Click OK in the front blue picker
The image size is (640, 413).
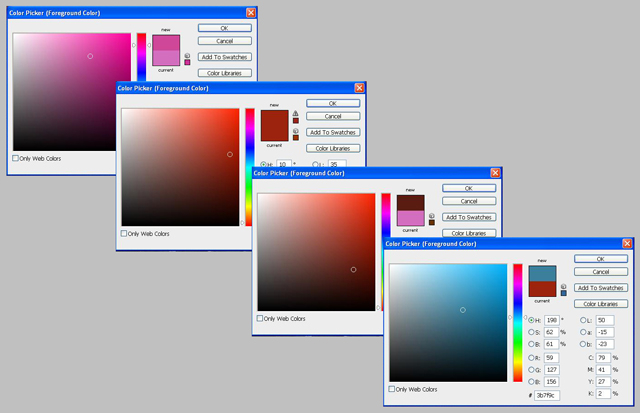[x=601, y=259]
